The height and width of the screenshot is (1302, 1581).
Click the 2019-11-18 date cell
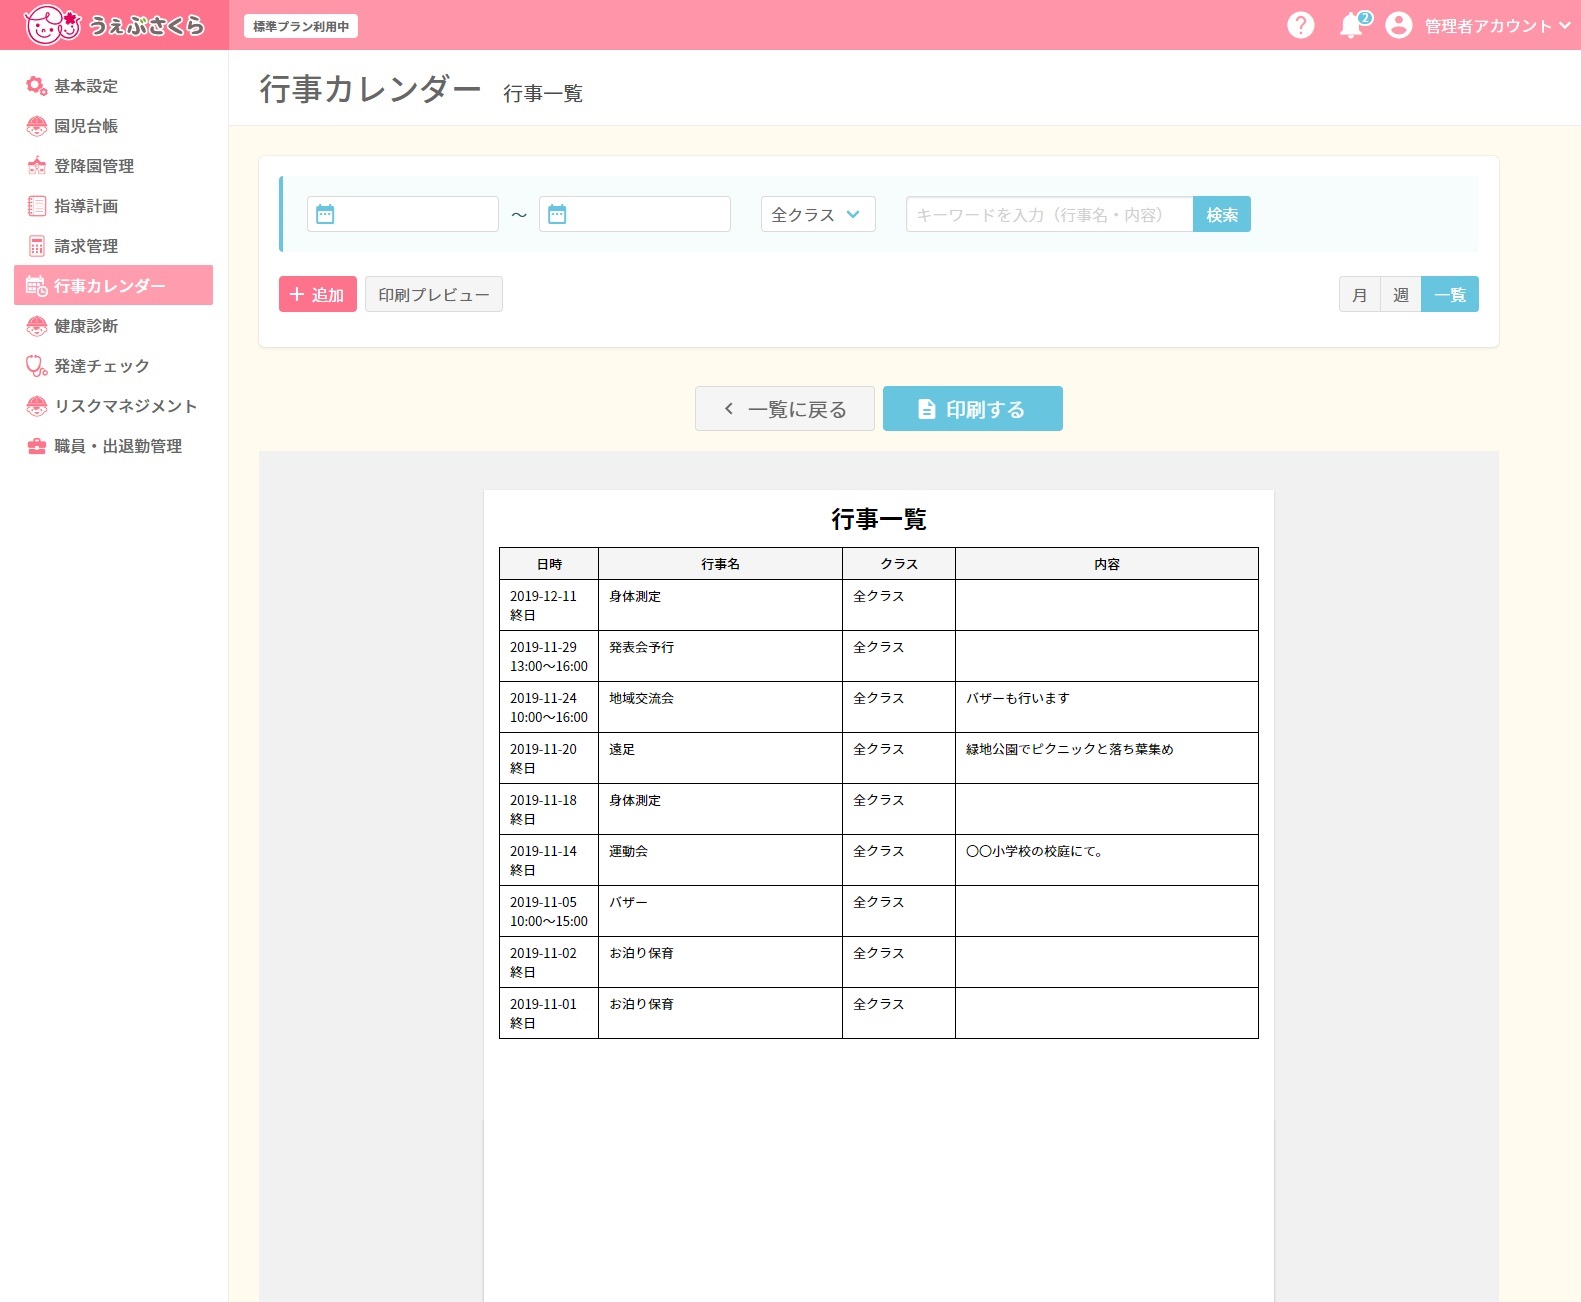[549, 809]
